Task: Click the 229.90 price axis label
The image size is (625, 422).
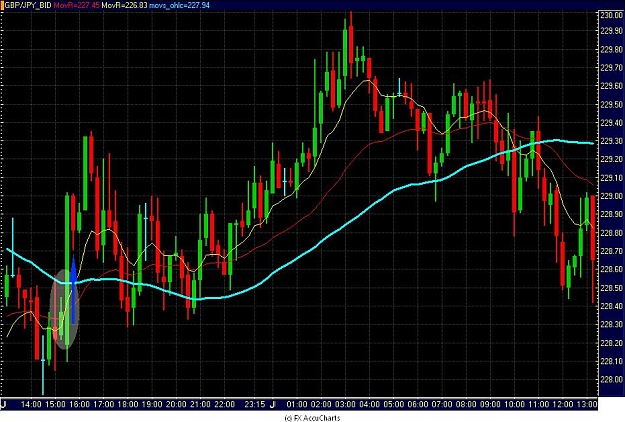Action: [611, 31]
